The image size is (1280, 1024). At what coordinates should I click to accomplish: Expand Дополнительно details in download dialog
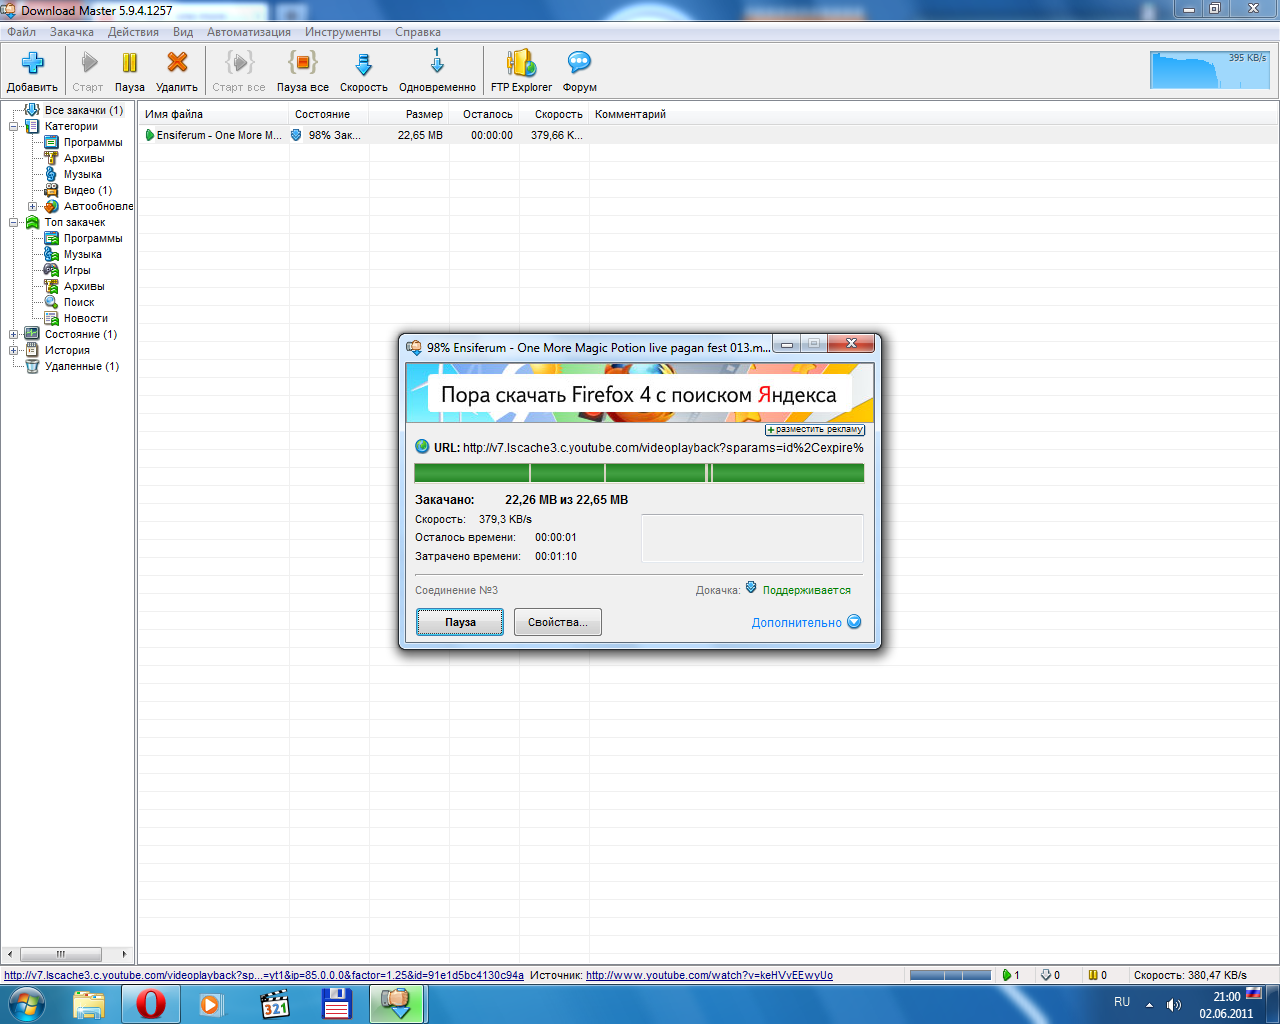[x=806, y=622]
